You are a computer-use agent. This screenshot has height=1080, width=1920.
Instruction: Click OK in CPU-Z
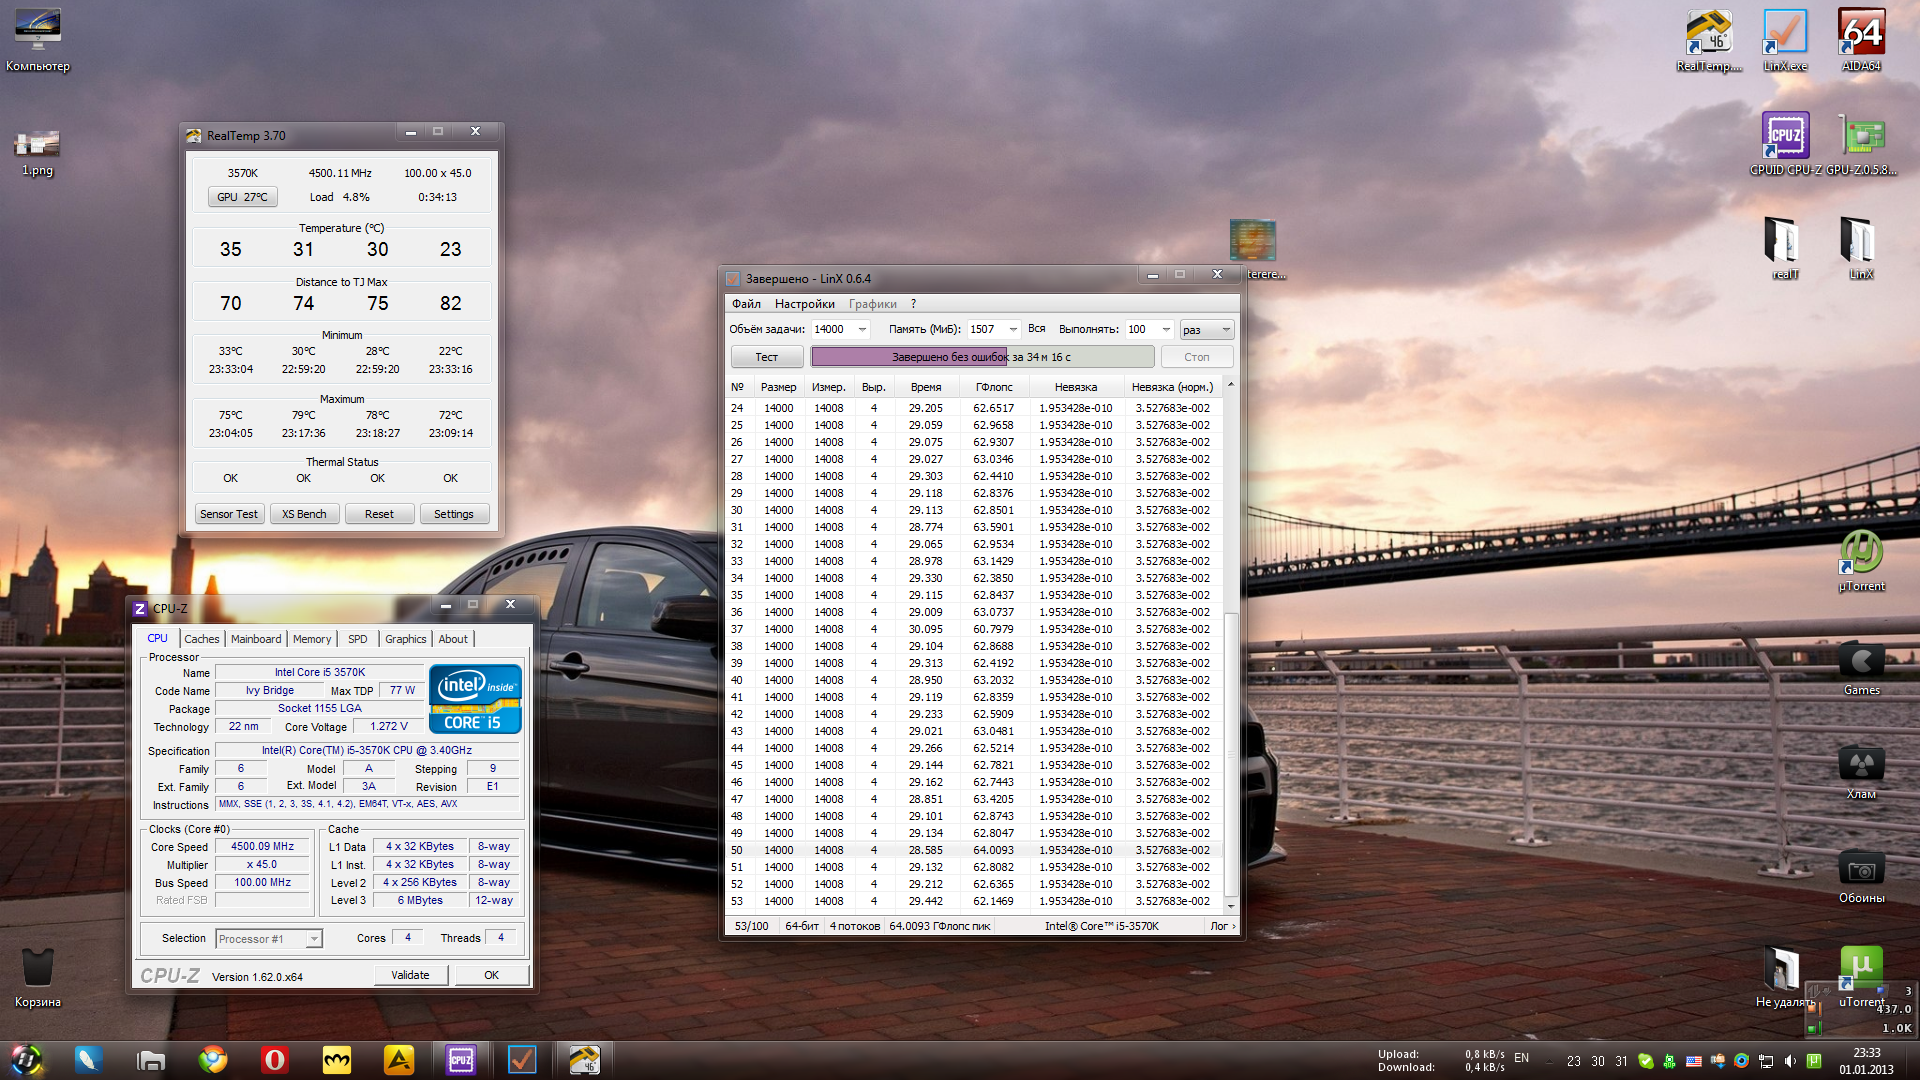491,975
